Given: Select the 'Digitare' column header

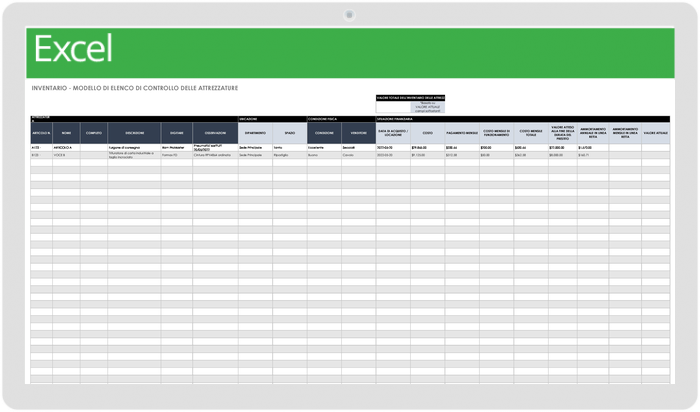Looking at the screenshot, I should click(x=177, y=133).
